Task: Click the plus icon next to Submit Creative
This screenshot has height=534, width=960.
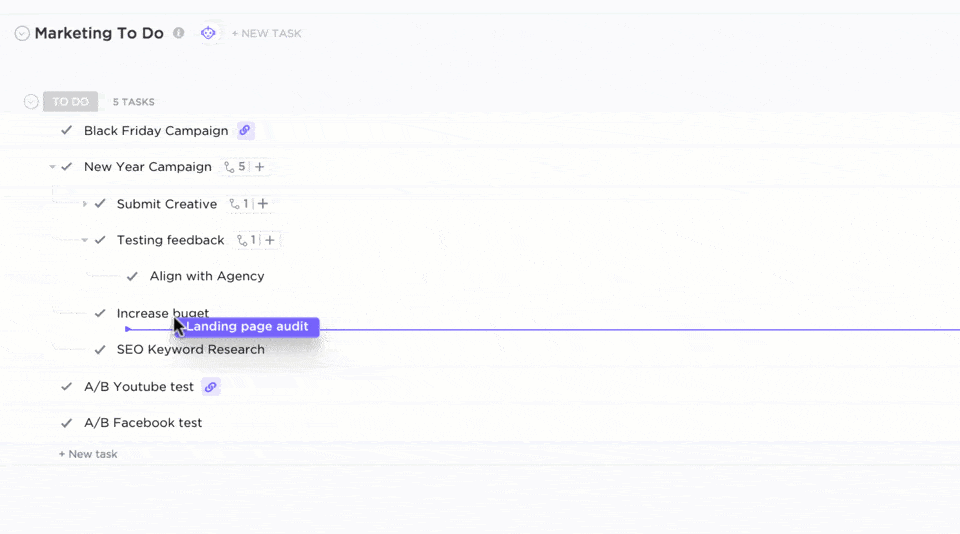Action: point(263,204)
